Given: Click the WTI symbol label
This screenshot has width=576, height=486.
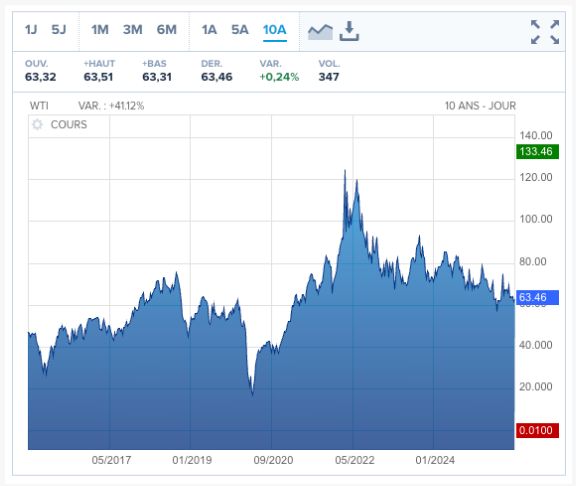Looking at the screenshot, I should click(x=39, y=106).
